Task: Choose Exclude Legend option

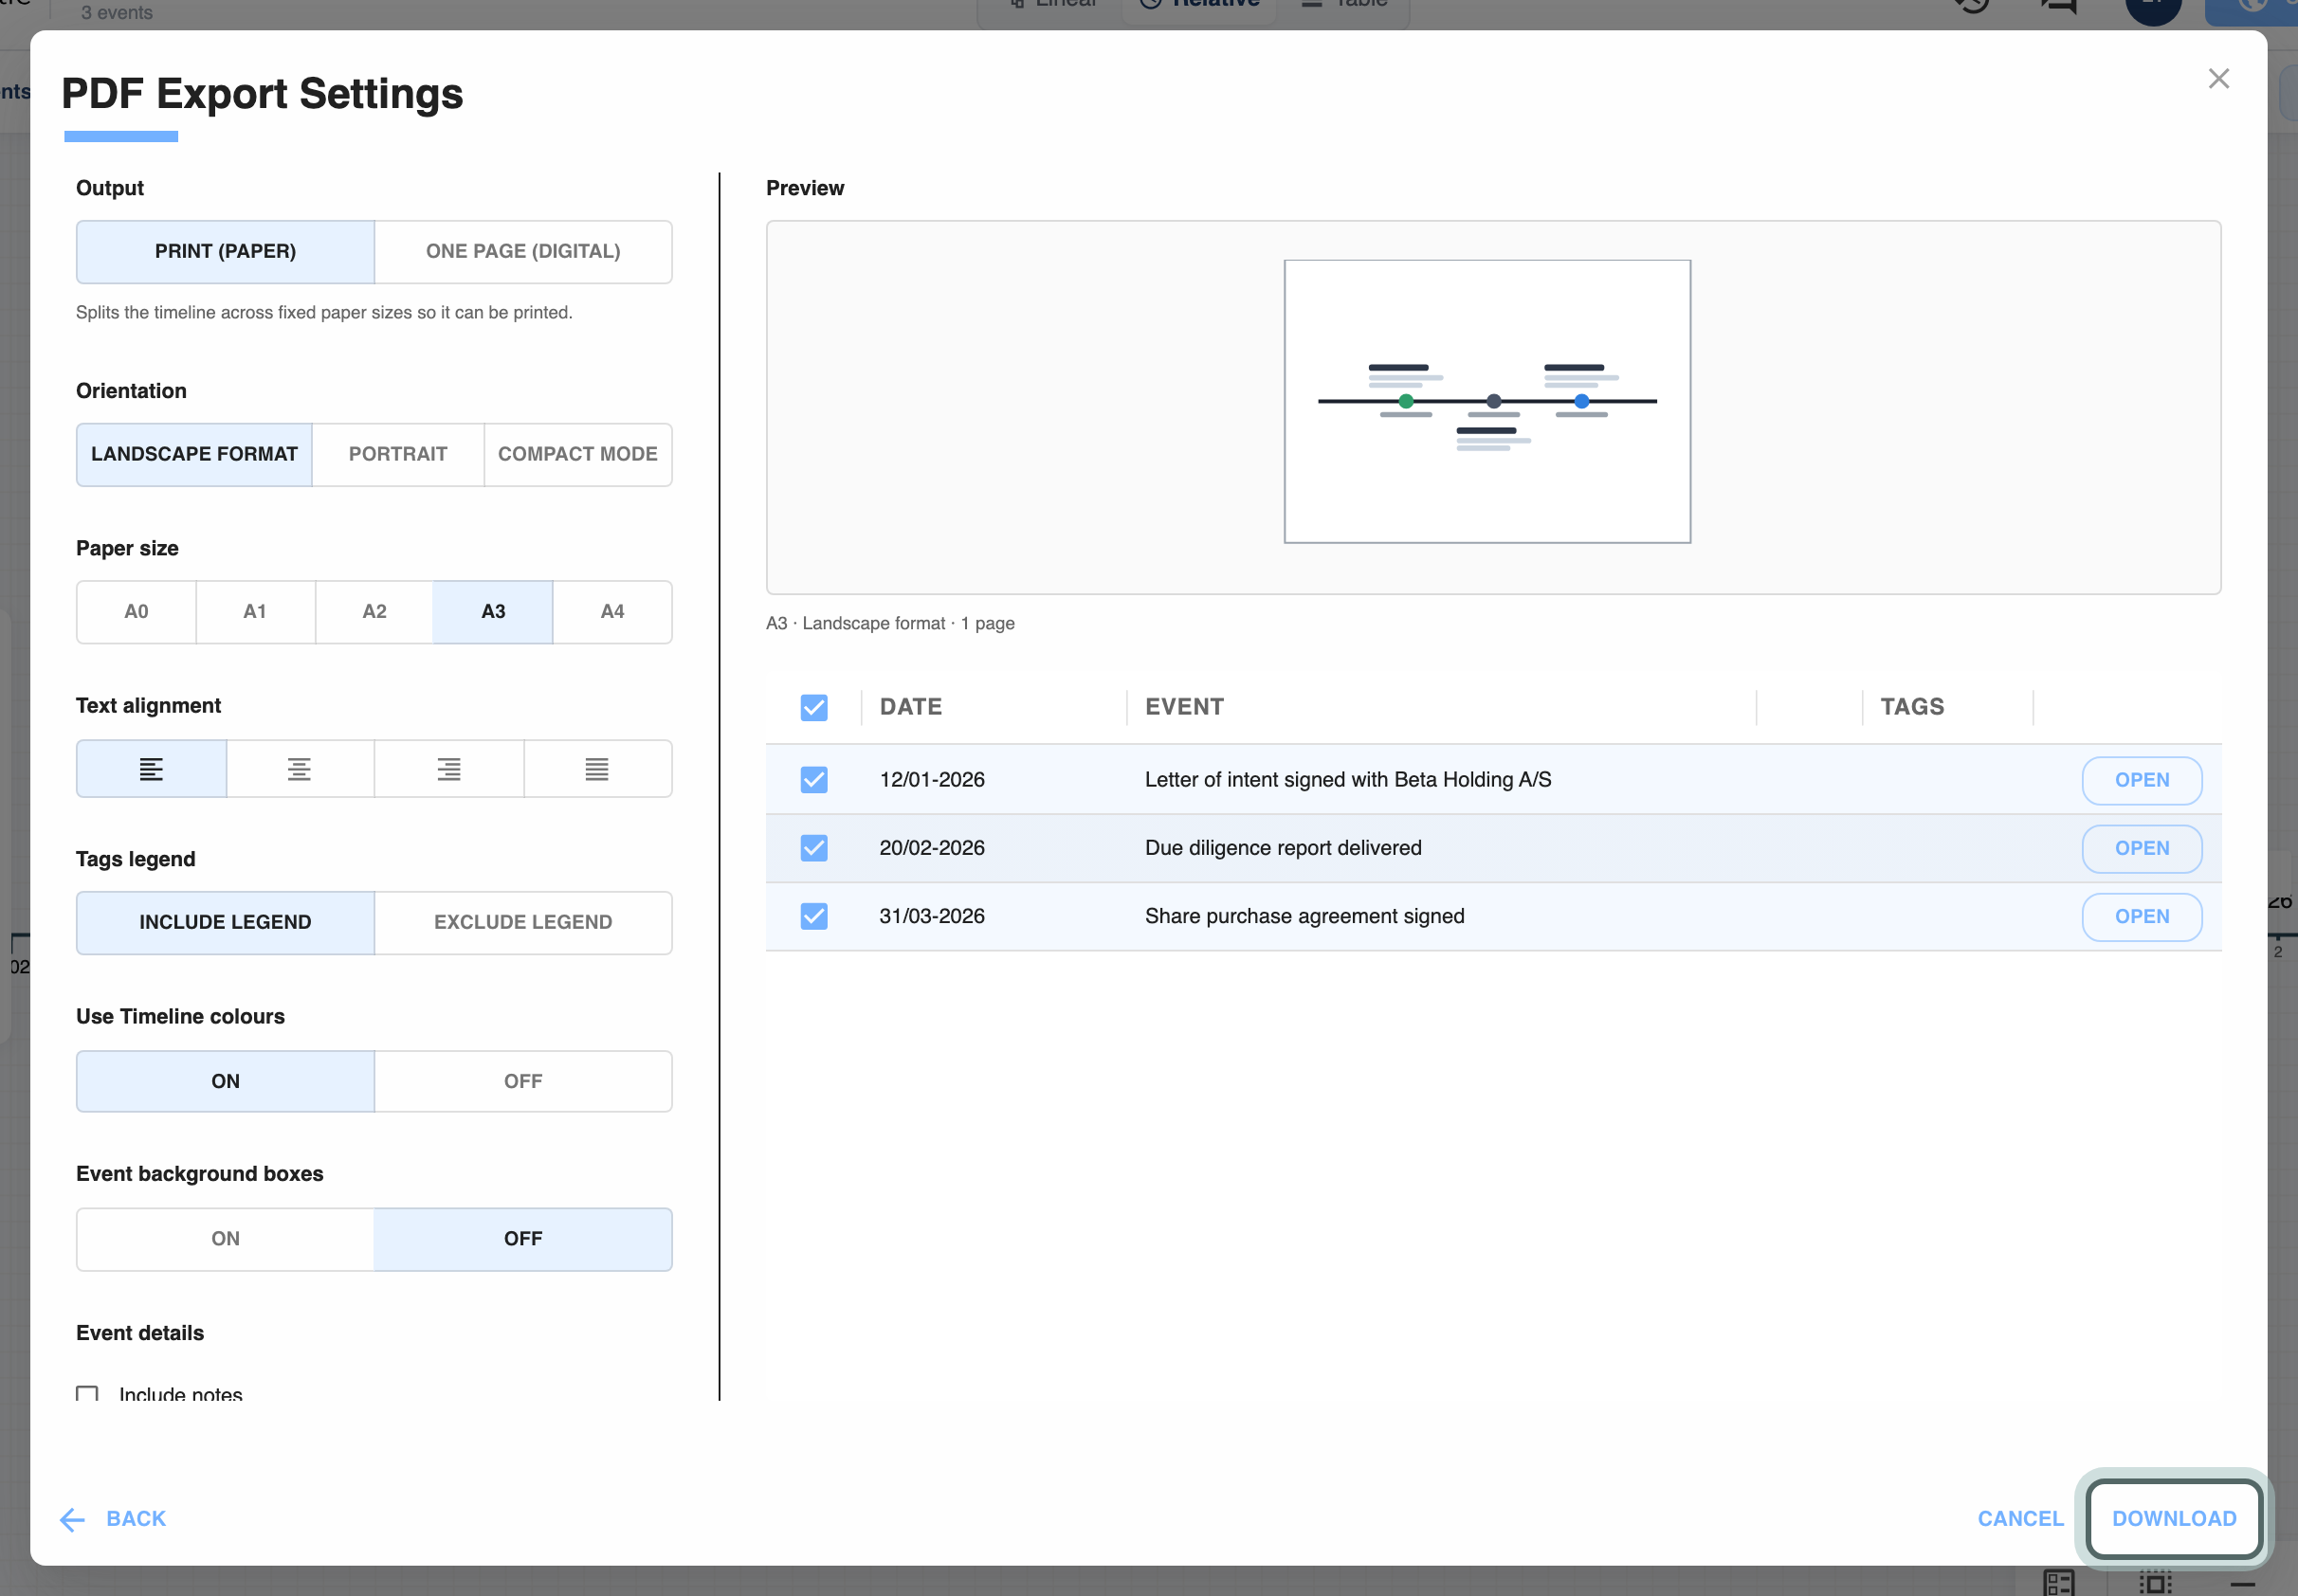Action: coord(523,923)
